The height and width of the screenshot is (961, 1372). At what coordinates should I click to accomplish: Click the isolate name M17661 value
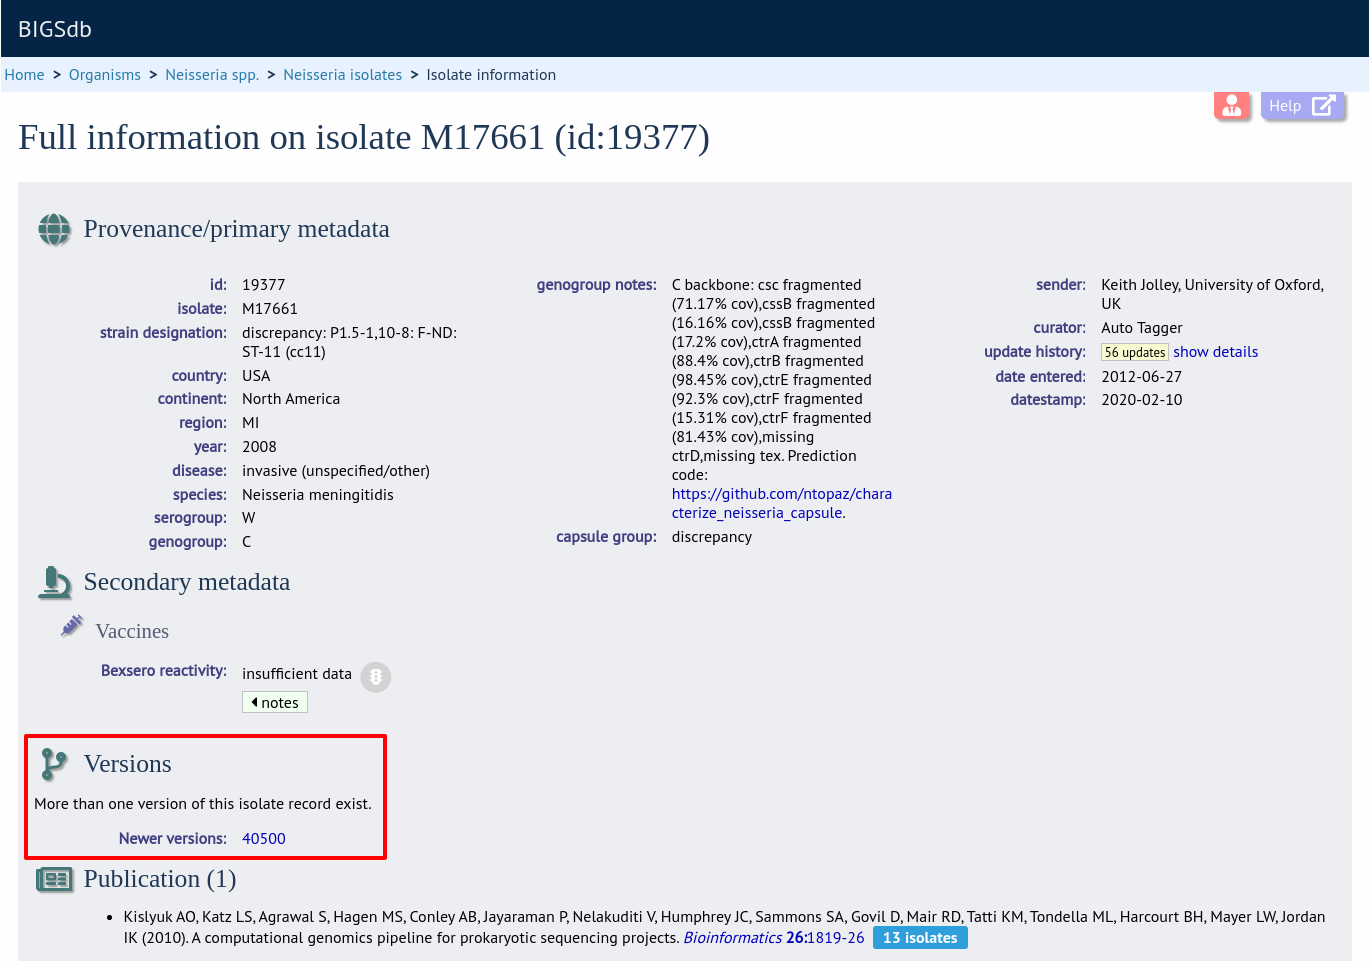(270, 309)
